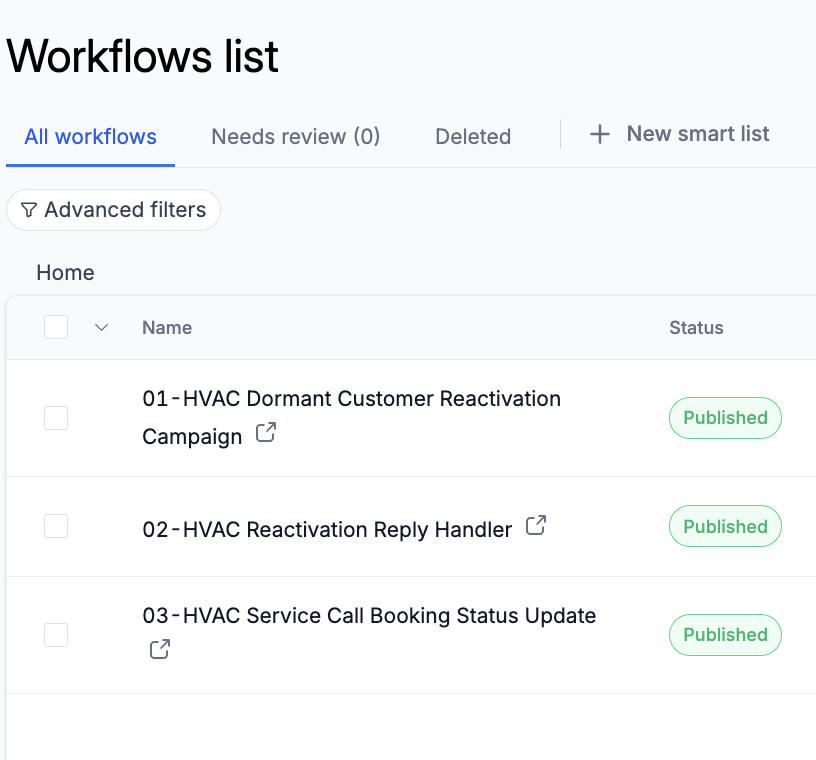The height and width of the screenshot is (760, 816).
Task: Open the Deleted tab
Action: (473, 137)
